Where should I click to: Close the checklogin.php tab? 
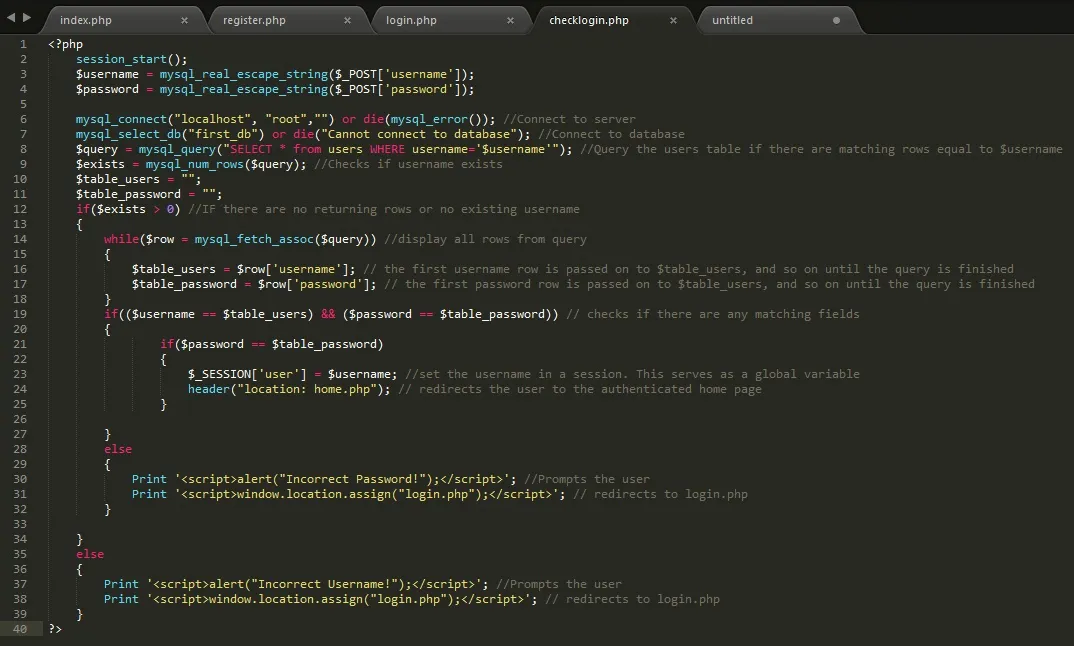pyautogui.click(x=673, y=21)
